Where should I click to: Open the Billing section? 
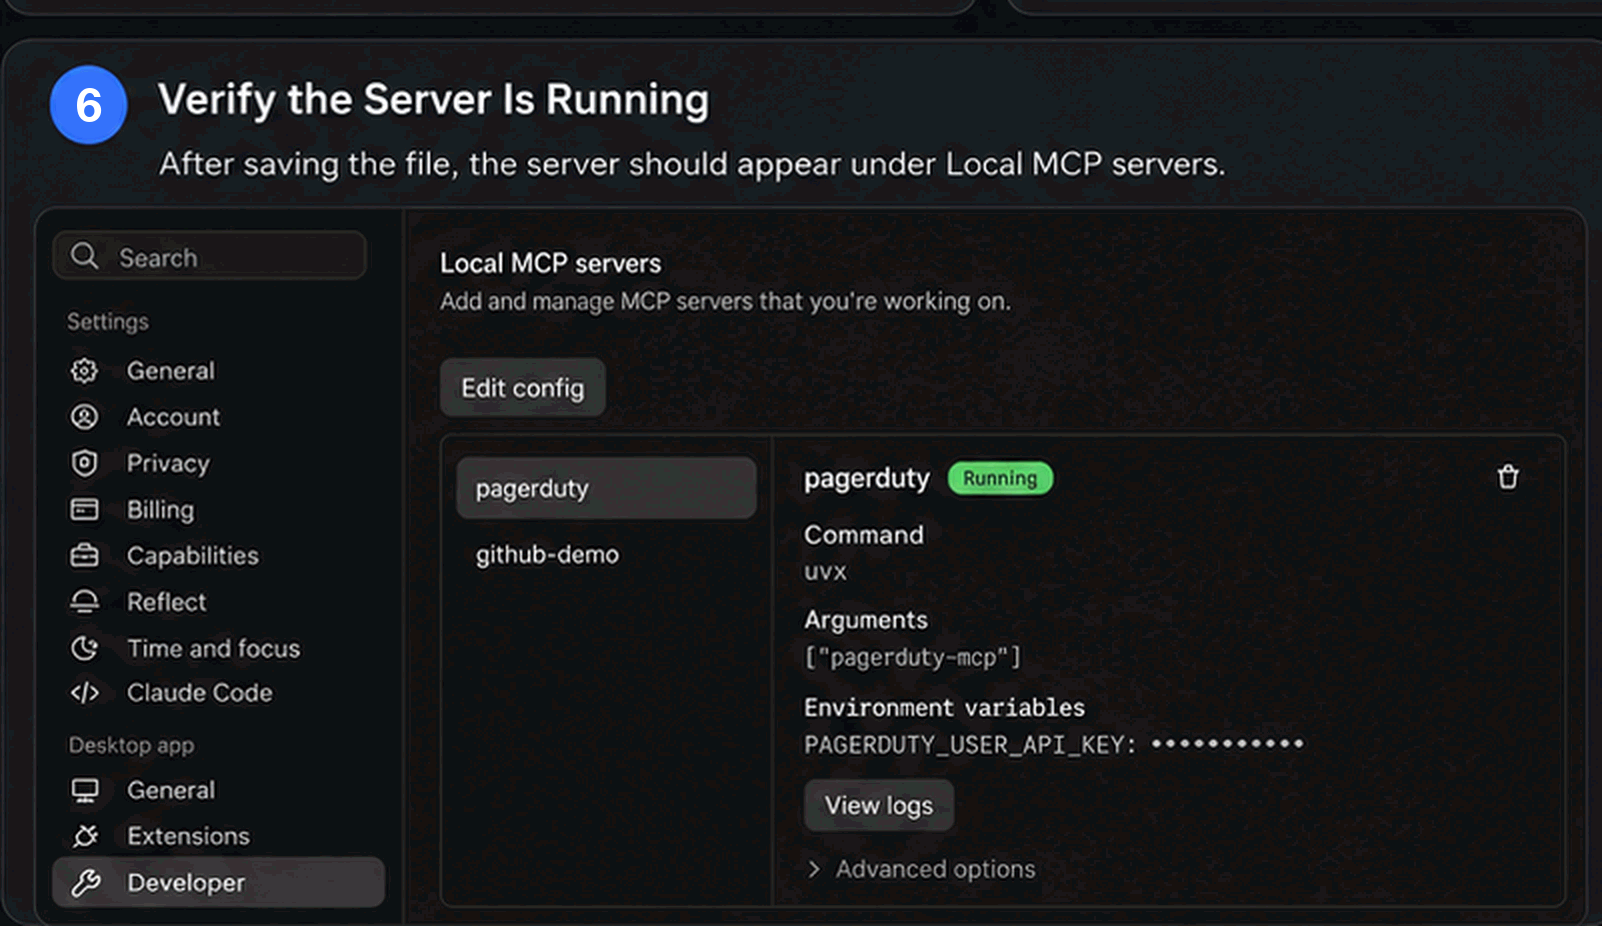click(x=160, y=510)
